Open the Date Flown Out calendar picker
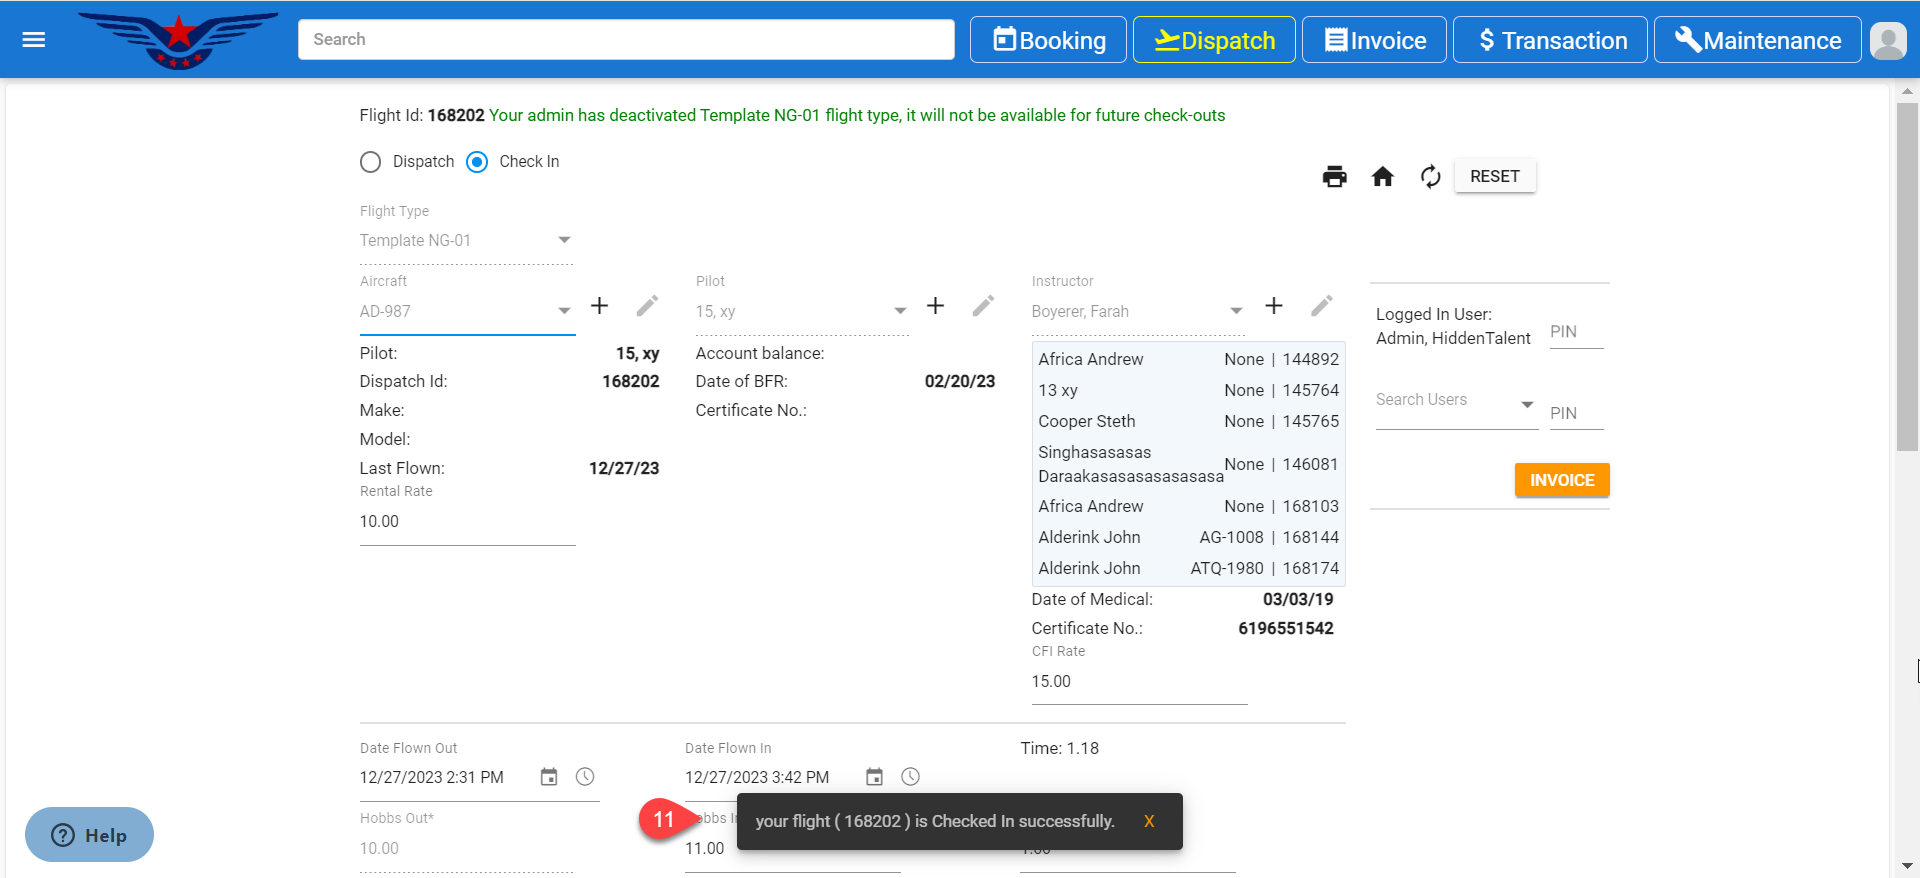Image resolution: width=1920 pixels, height=878 pixels. tap(549, 777)
